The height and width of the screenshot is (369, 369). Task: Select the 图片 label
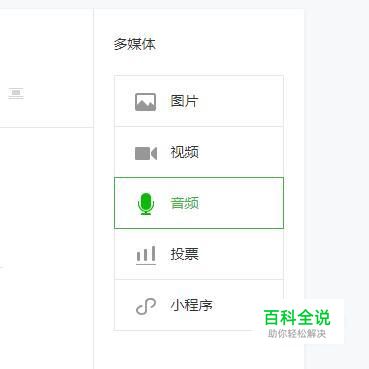click(184, 101)
